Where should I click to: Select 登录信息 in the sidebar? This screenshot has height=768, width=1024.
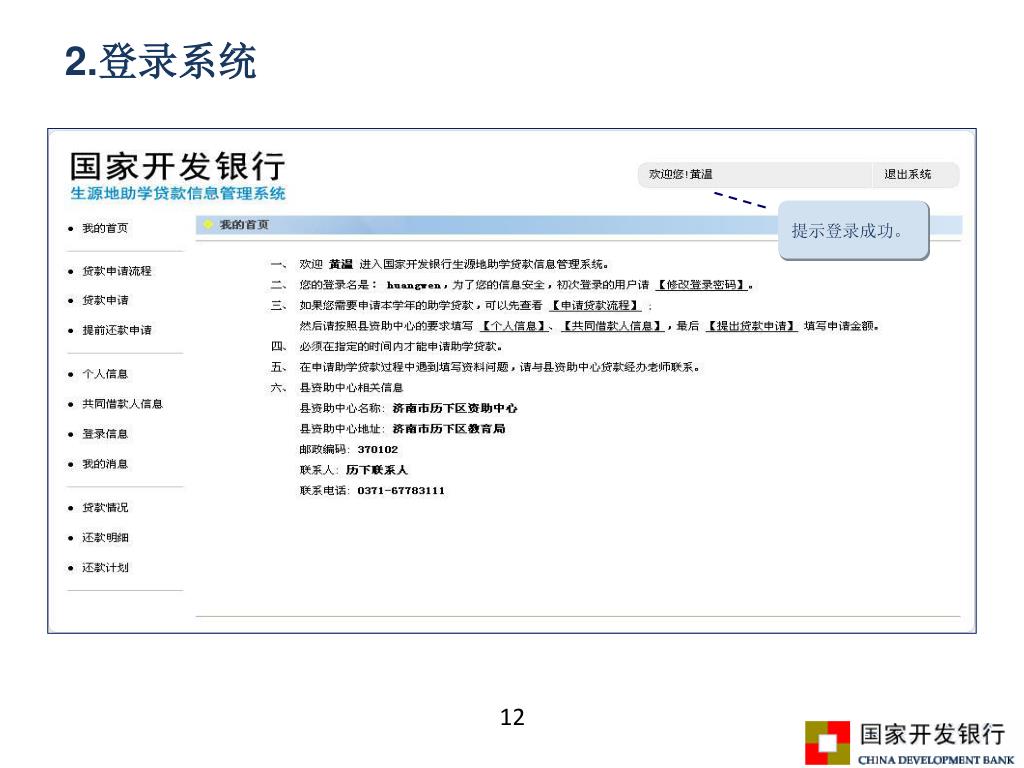(x=104, y=434)
